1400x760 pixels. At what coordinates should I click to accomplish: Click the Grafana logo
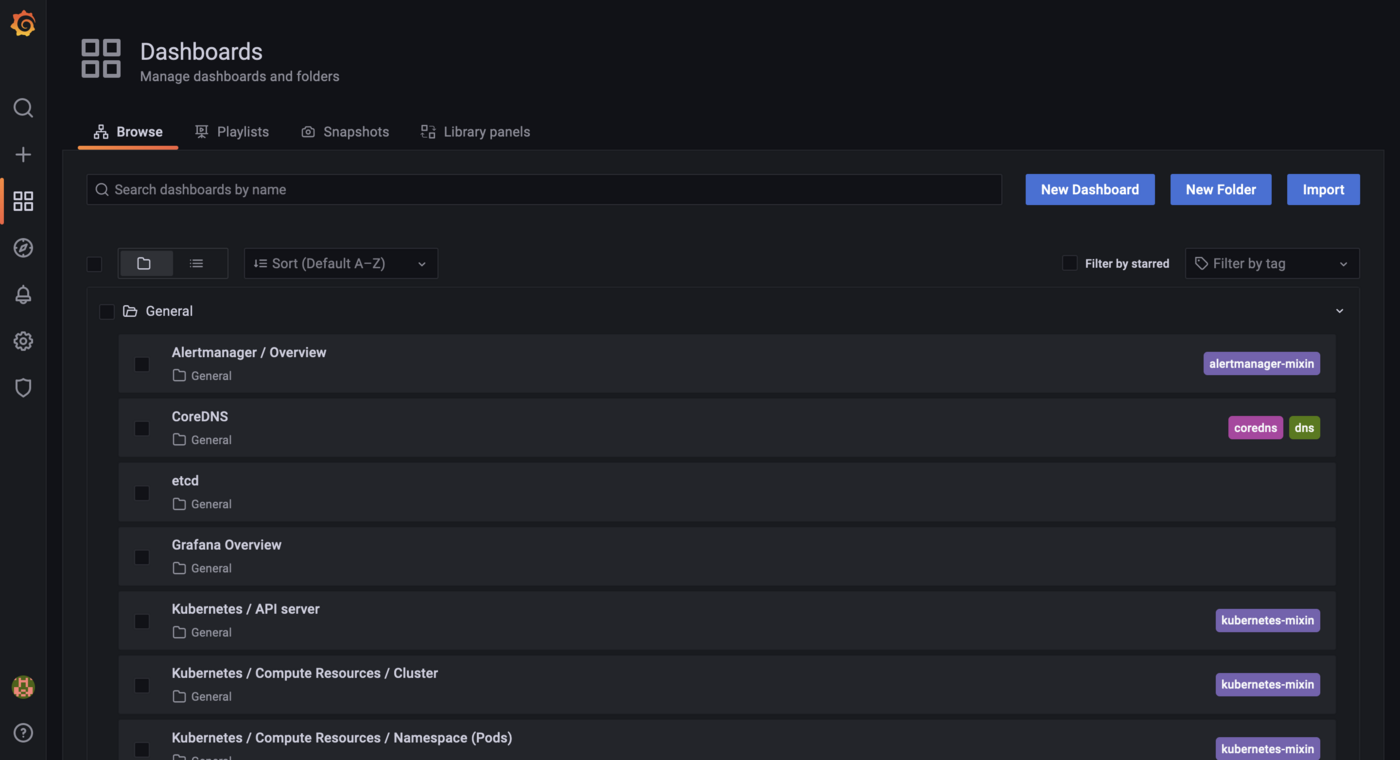23,23
